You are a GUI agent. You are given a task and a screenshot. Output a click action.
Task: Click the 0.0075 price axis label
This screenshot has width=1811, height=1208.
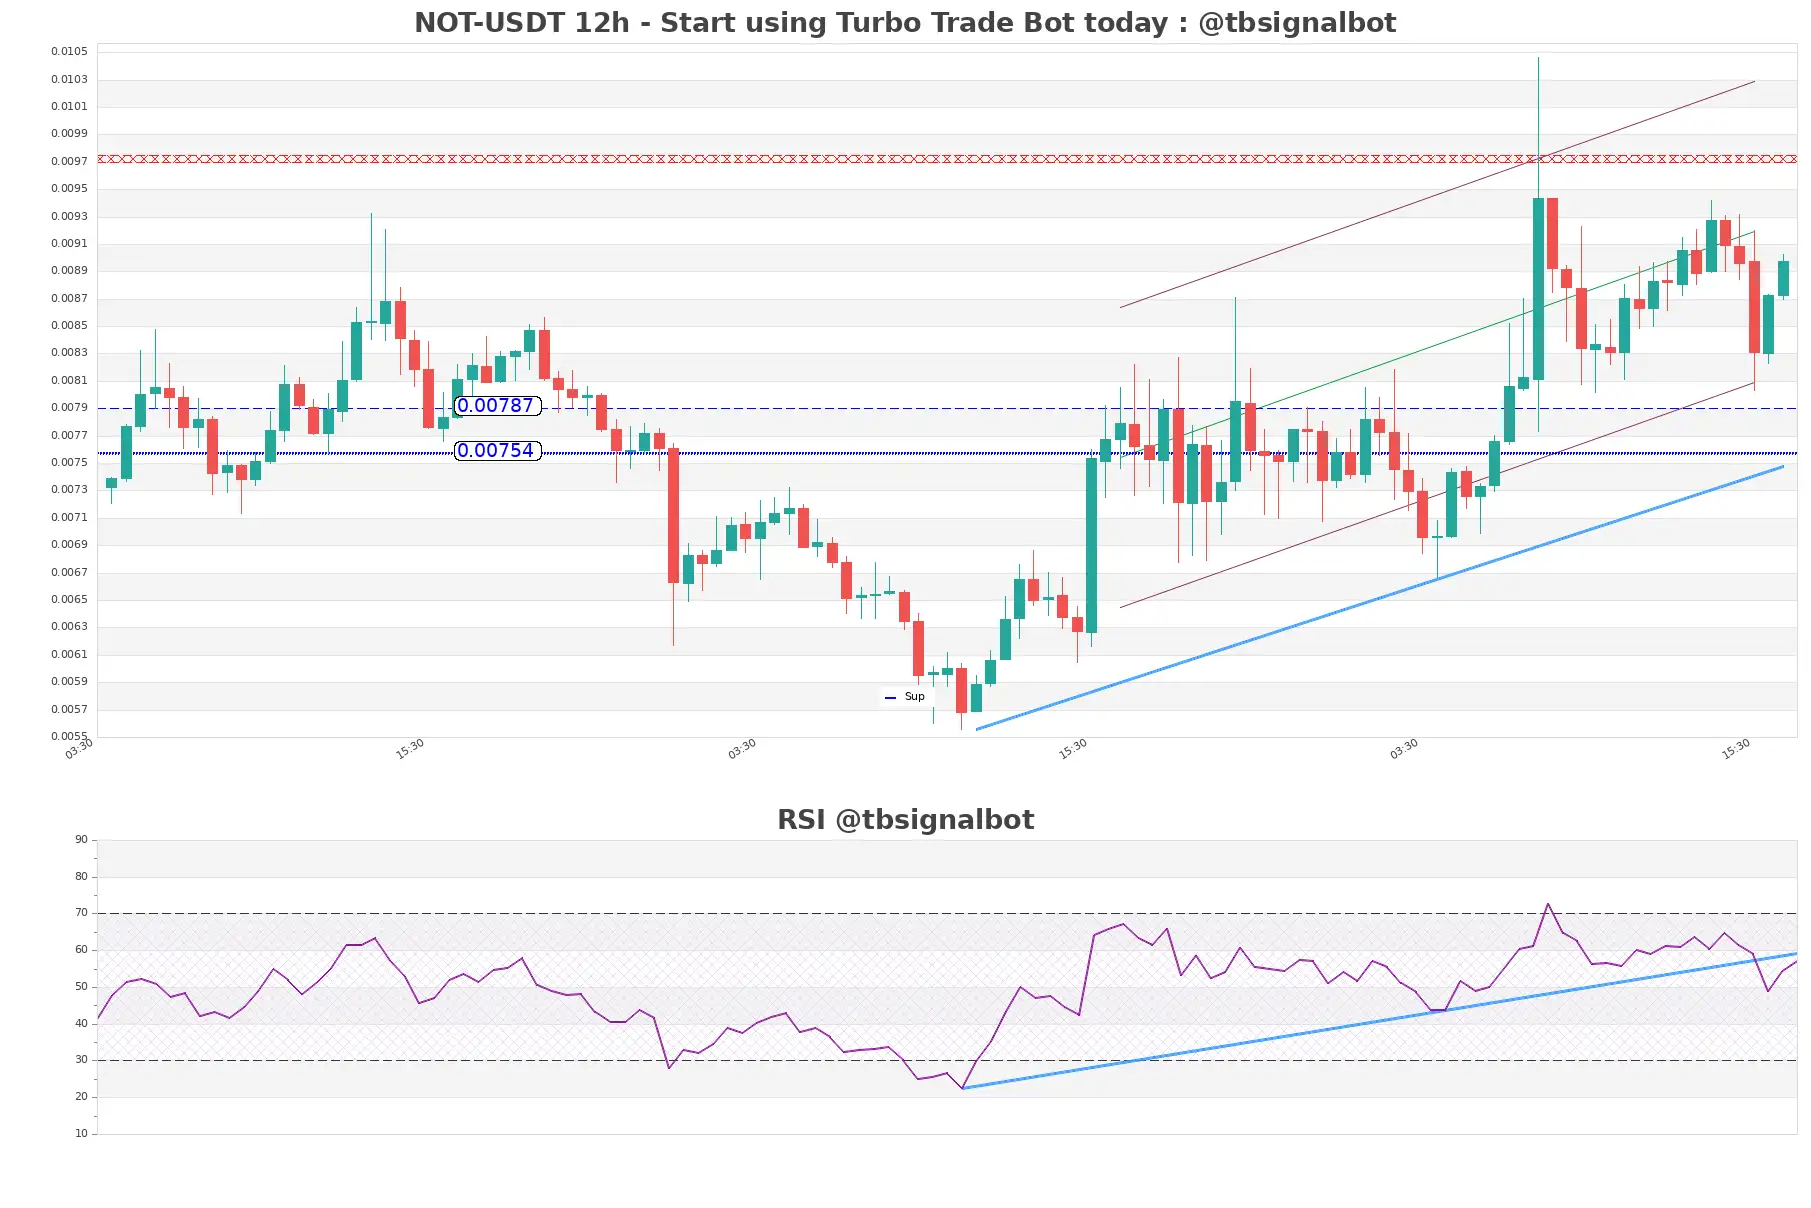coord(69,462)
